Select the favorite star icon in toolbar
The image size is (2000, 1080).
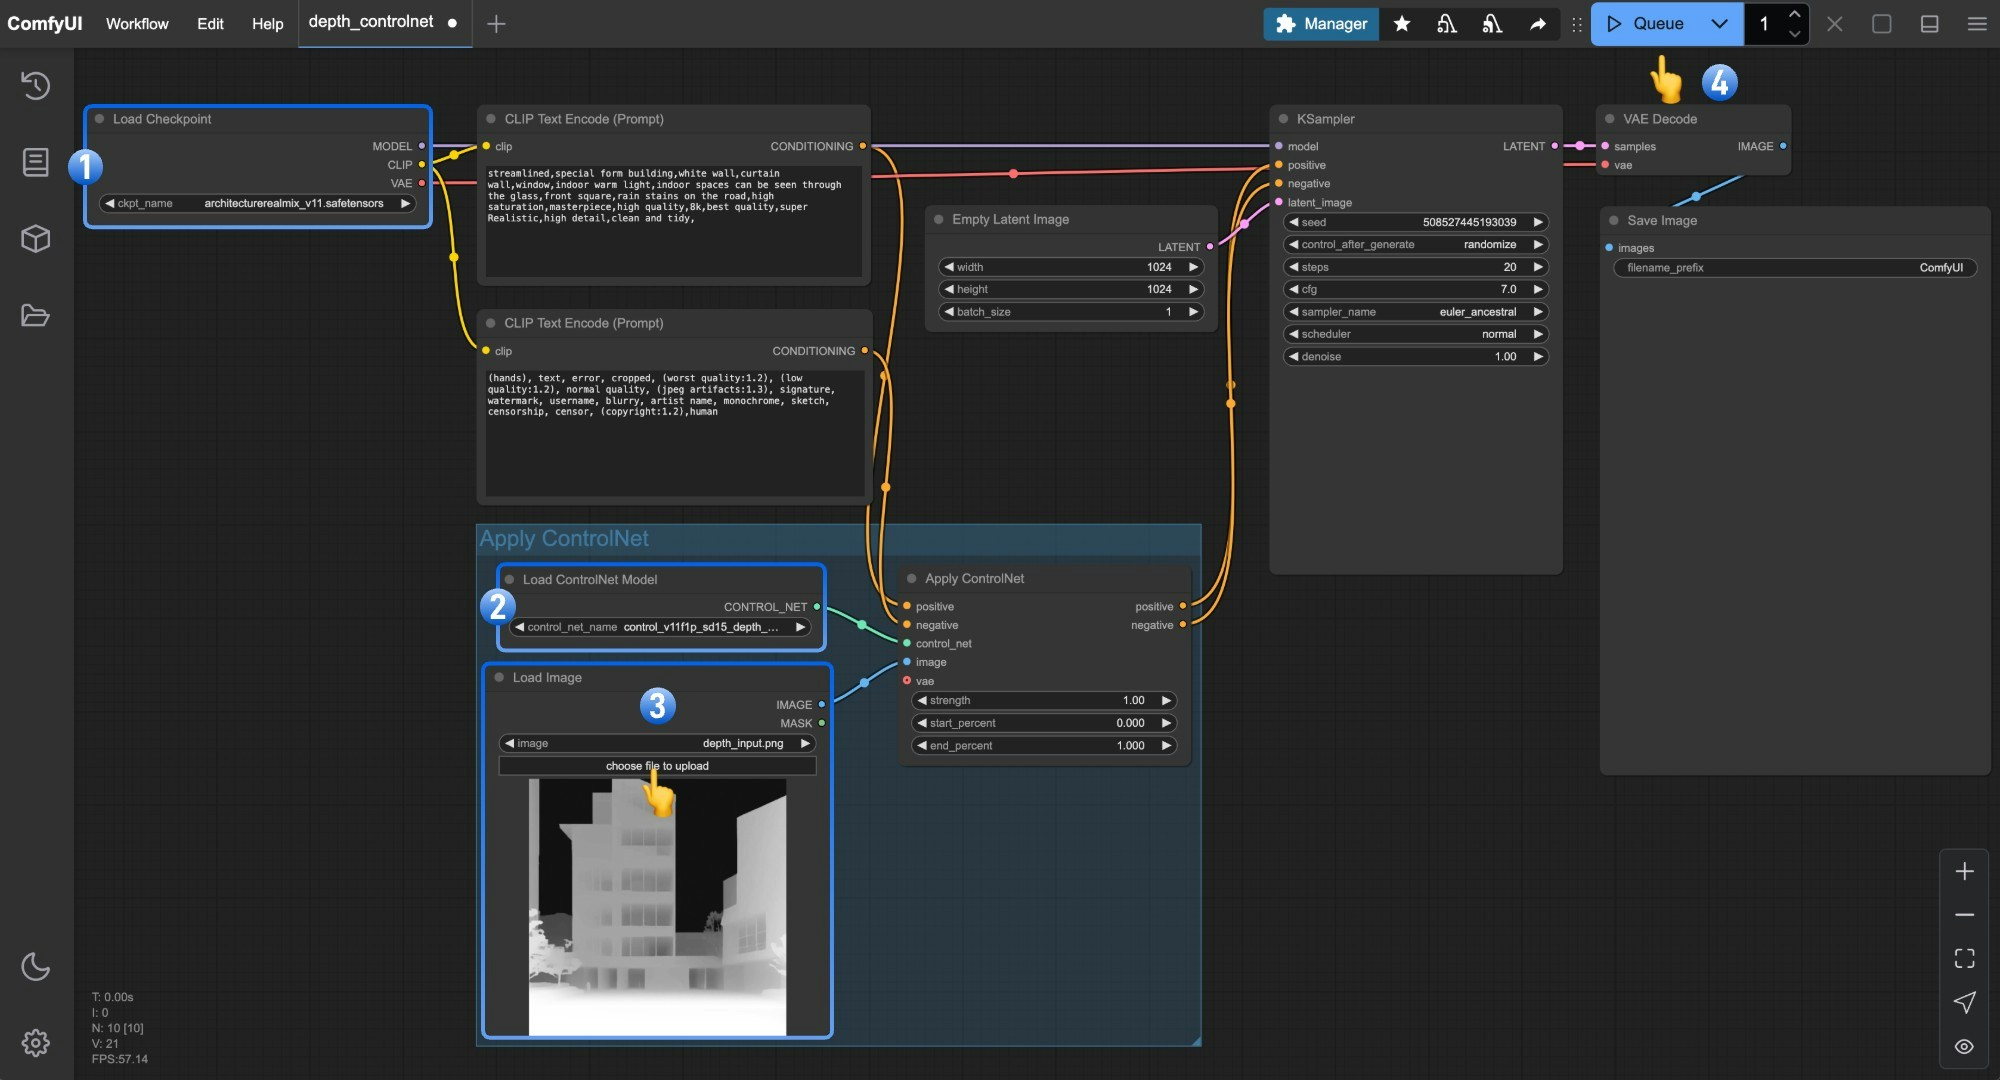(1401, 23)
